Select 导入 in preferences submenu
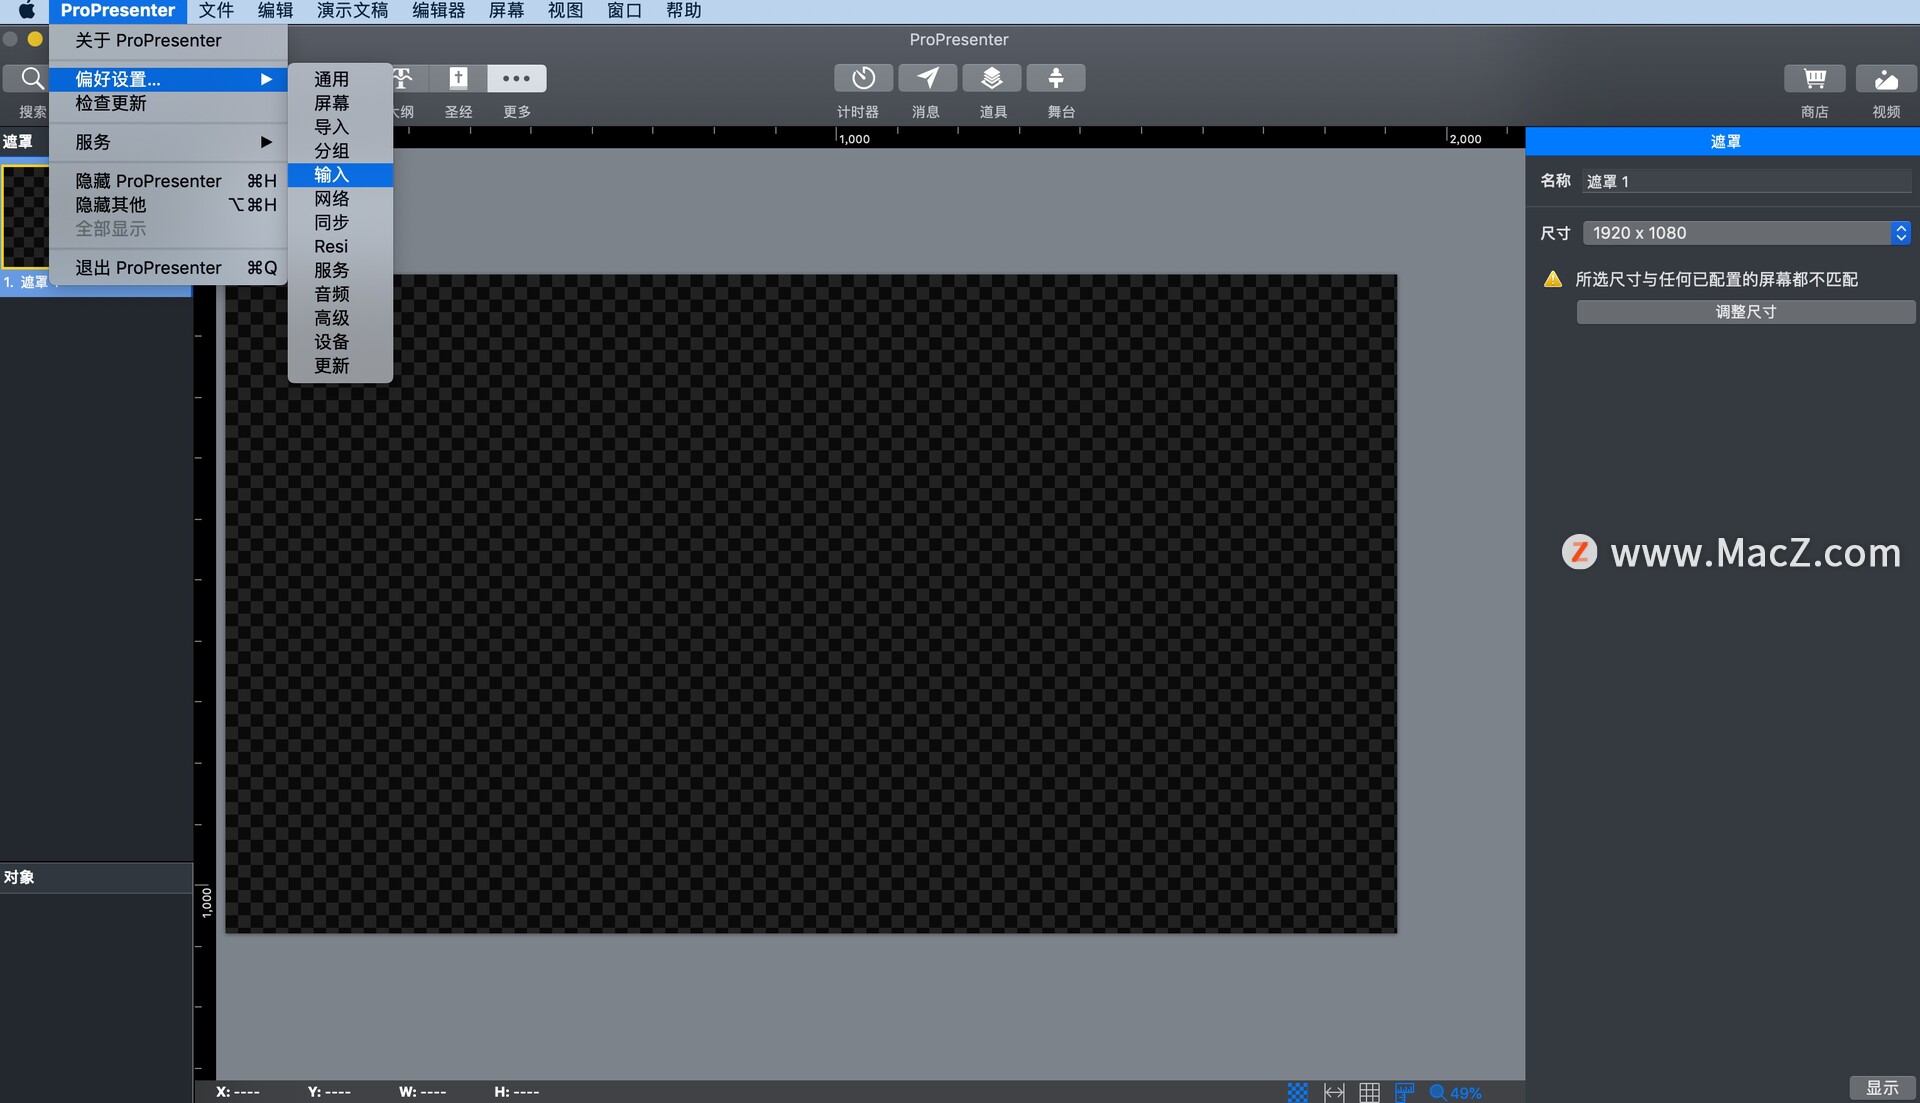Viewport: 1920px width, 1103px height. 340,127
